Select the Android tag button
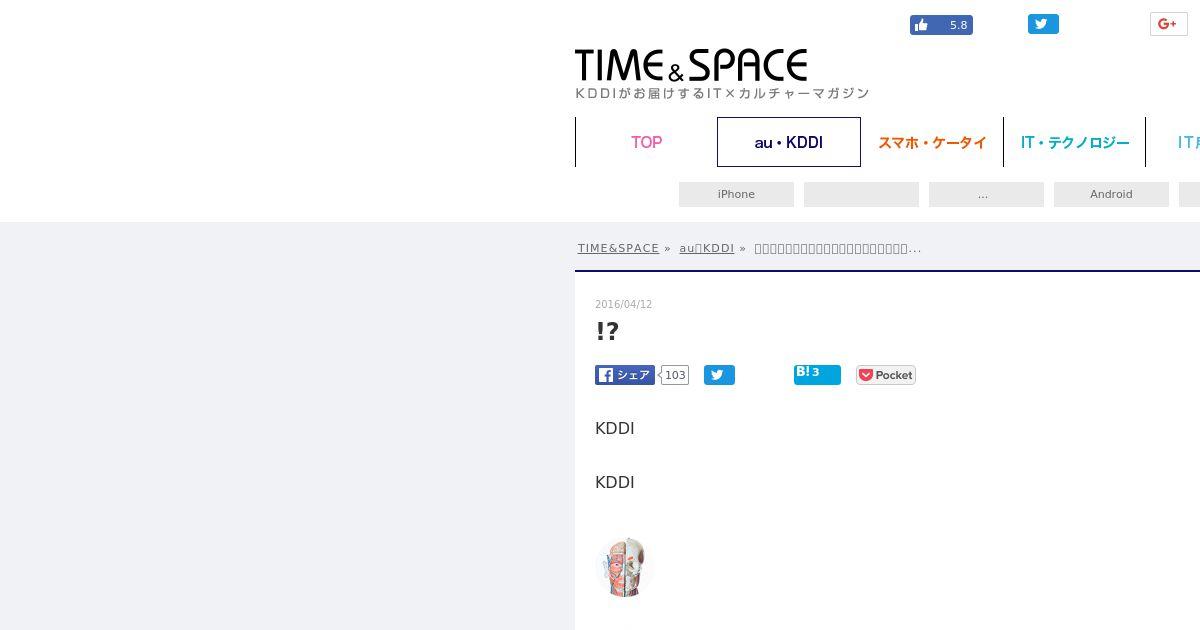The height and width of the screenshot is (630, 1200). point(1111,194)
